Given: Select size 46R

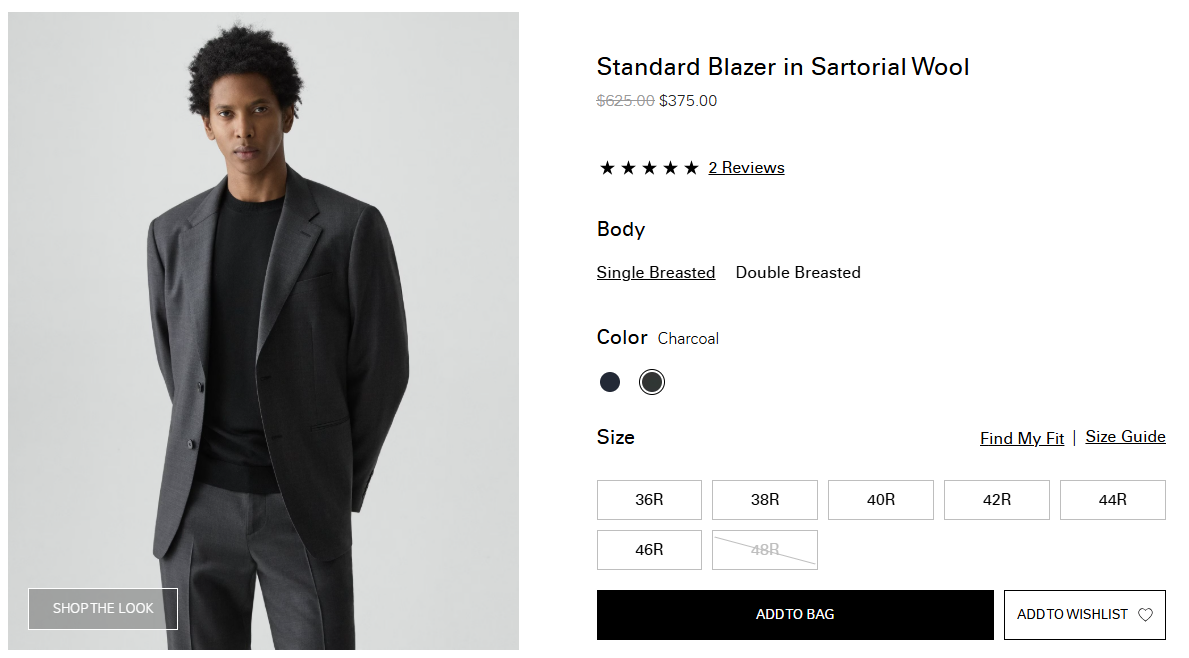Looking at the screenshot, I should pos(649,550).
